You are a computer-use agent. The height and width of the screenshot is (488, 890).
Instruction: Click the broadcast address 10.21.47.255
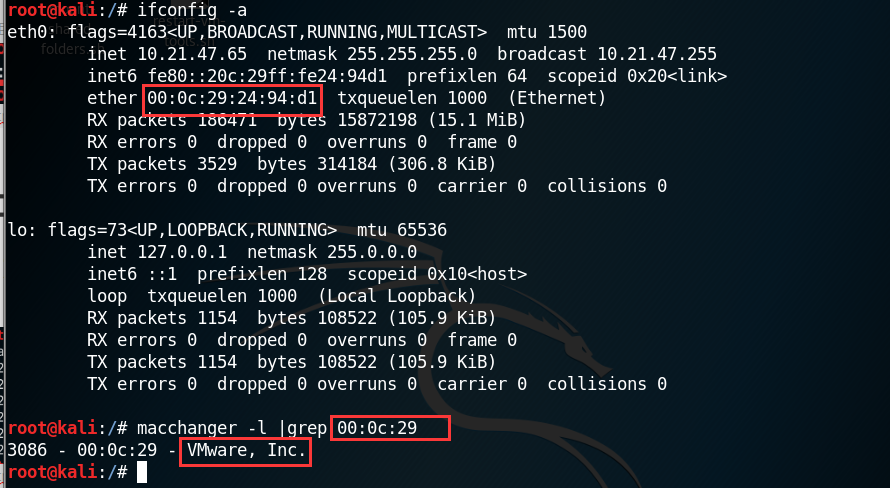click(x=657, y=54)
